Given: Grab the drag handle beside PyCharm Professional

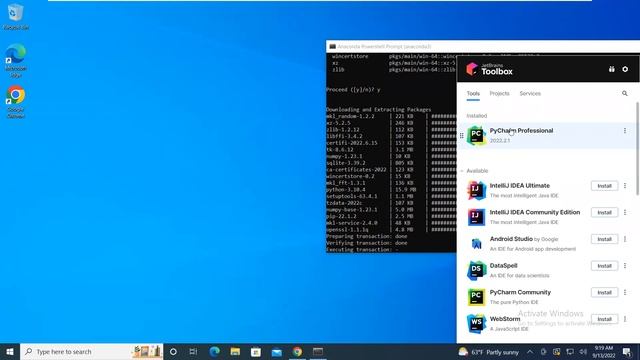Looking at the screenshot, I should coord(462,136).
